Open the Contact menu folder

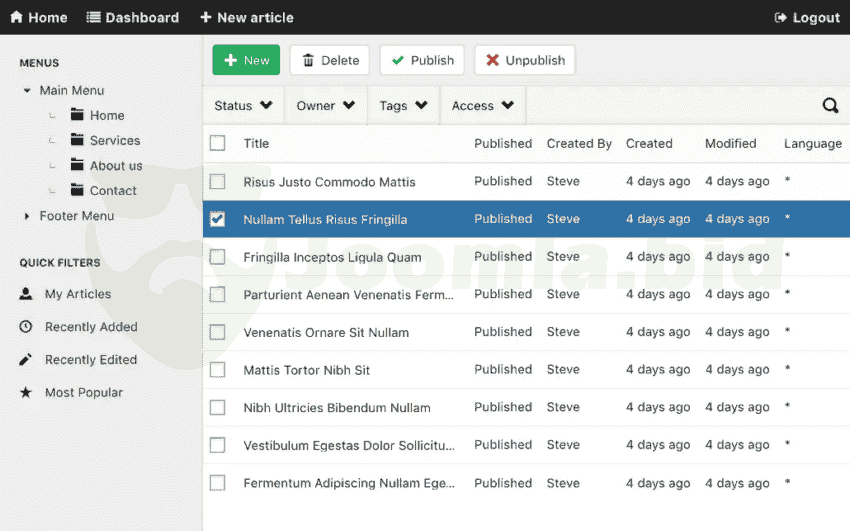112,191
